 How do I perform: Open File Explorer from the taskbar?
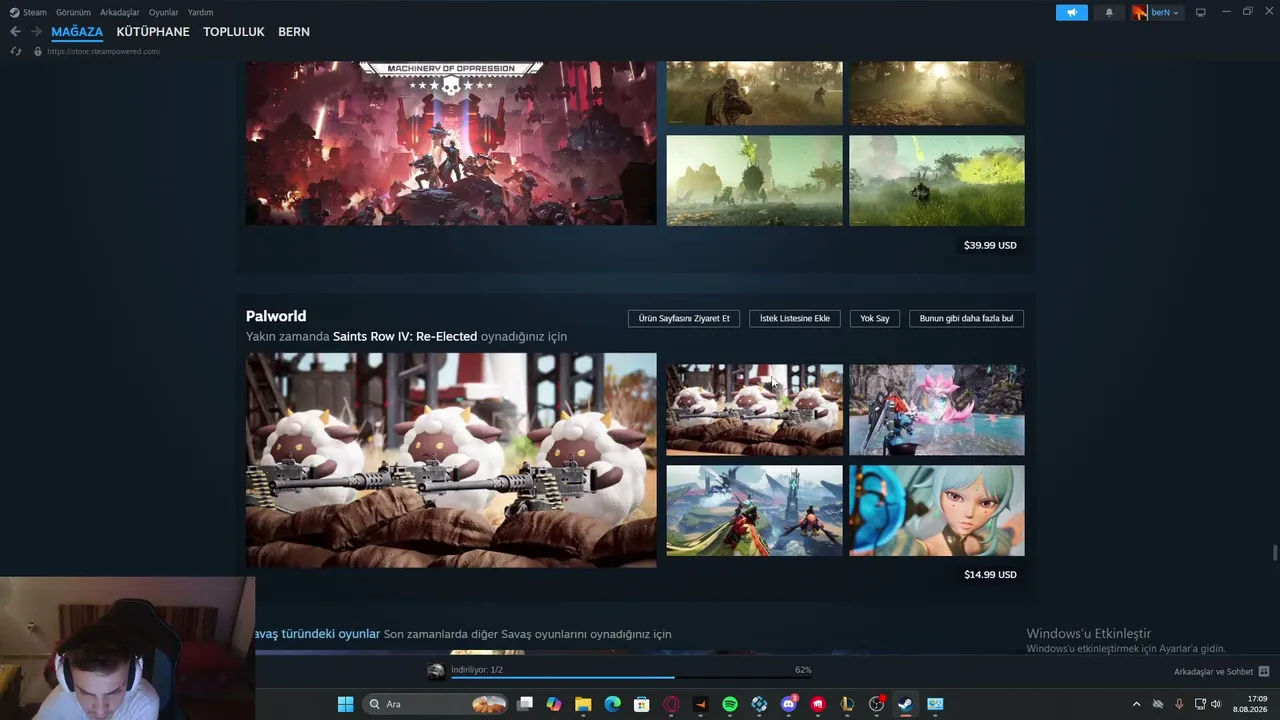(583, 704)
